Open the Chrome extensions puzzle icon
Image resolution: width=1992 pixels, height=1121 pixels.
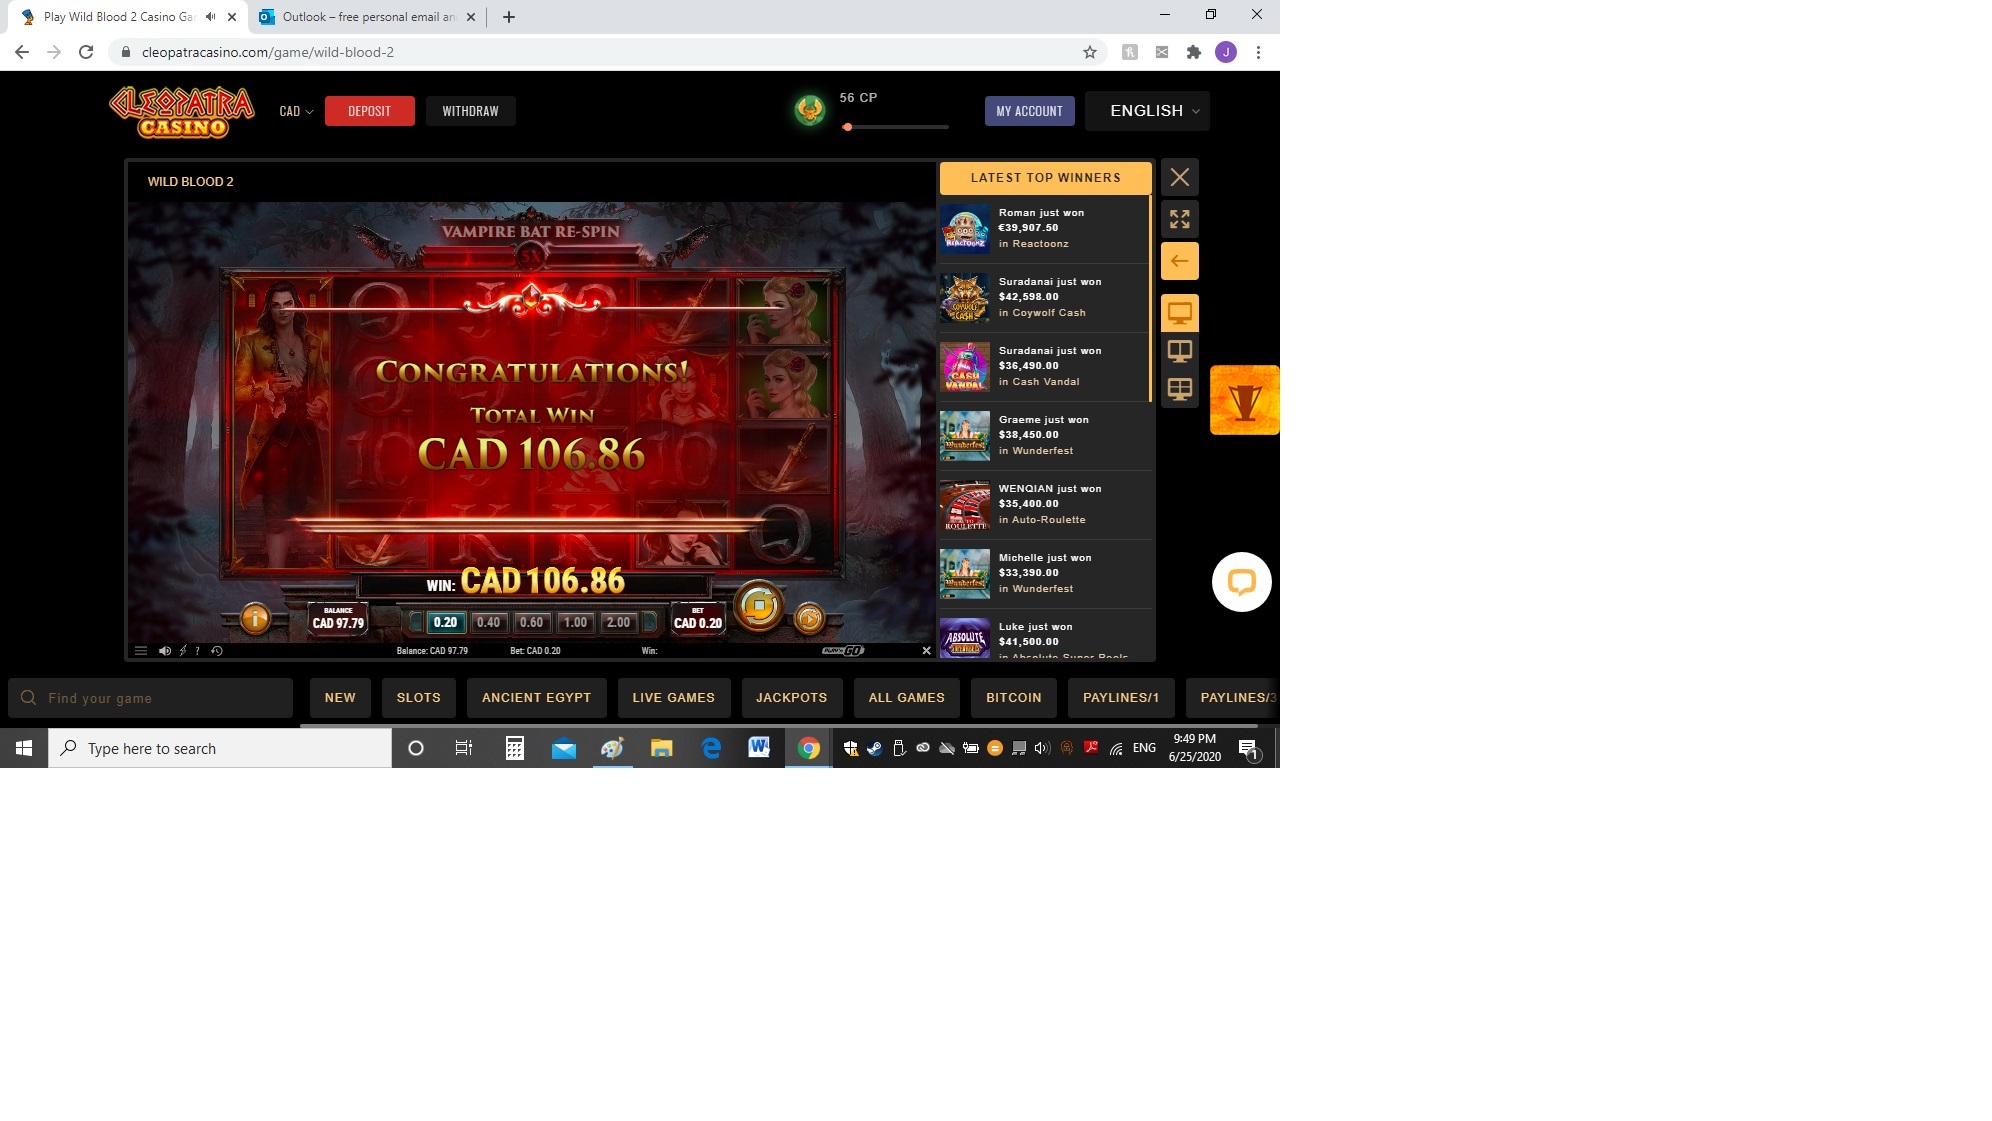[x=1194, y=52]
